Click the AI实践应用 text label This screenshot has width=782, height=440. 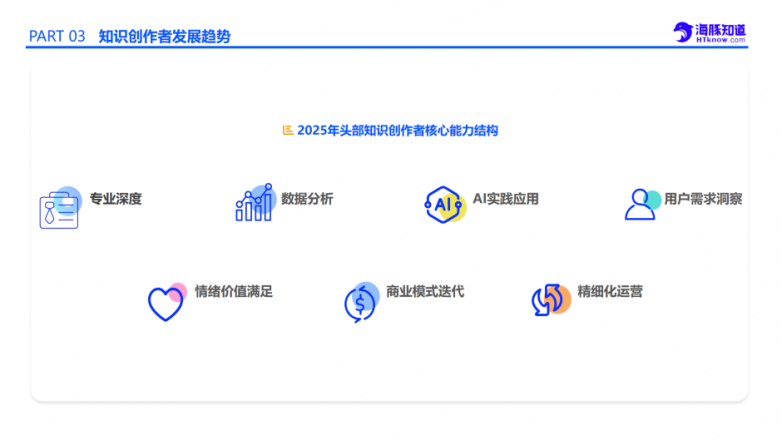point(505,199)
